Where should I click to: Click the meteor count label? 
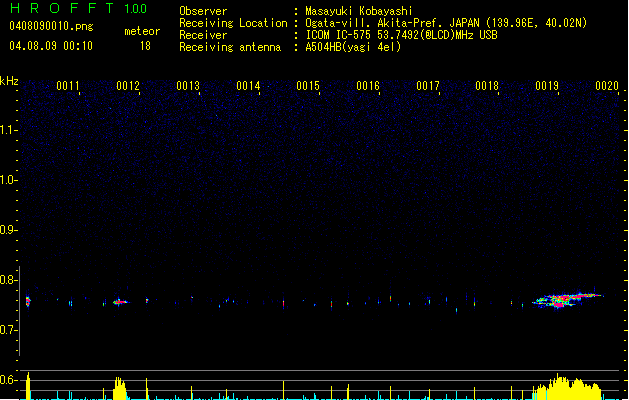pyautogui.click(x=142, y=31)
